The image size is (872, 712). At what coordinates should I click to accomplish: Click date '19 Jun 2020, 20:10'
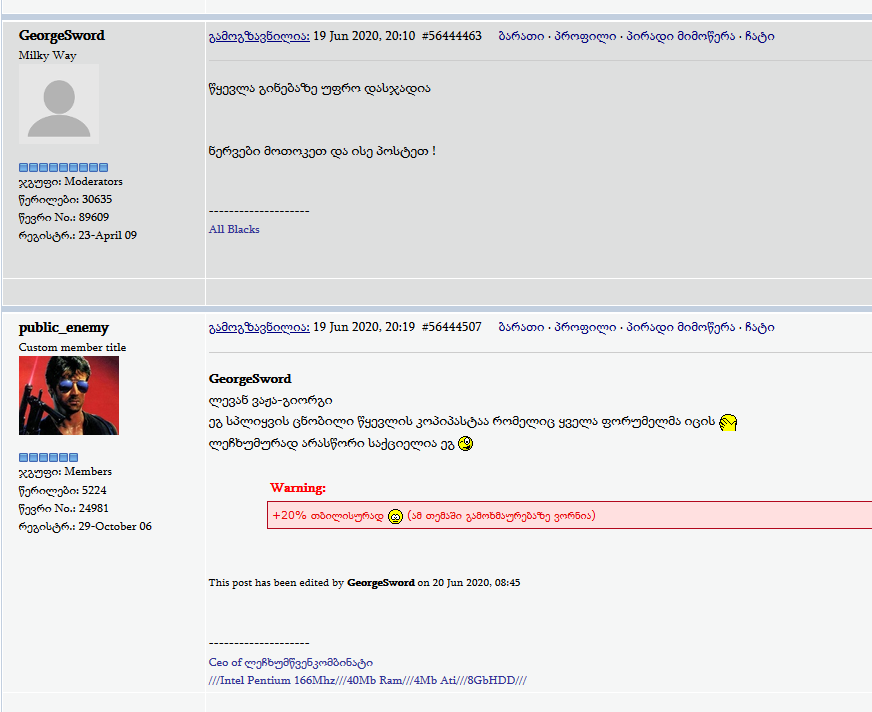tap(364, 36)
